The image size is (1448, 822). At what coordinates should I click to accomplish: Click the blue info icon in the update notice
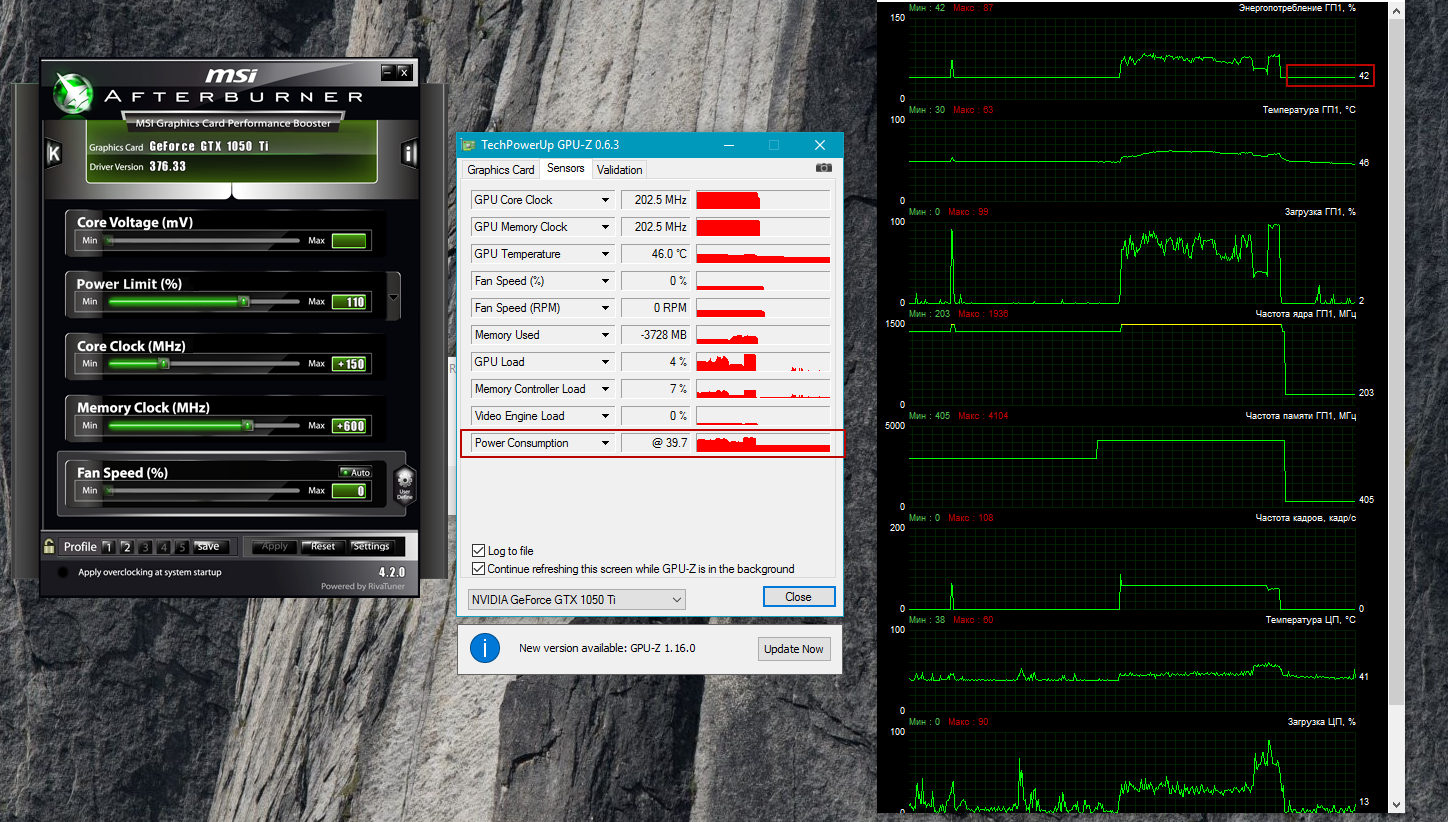[x=484, y=648]
